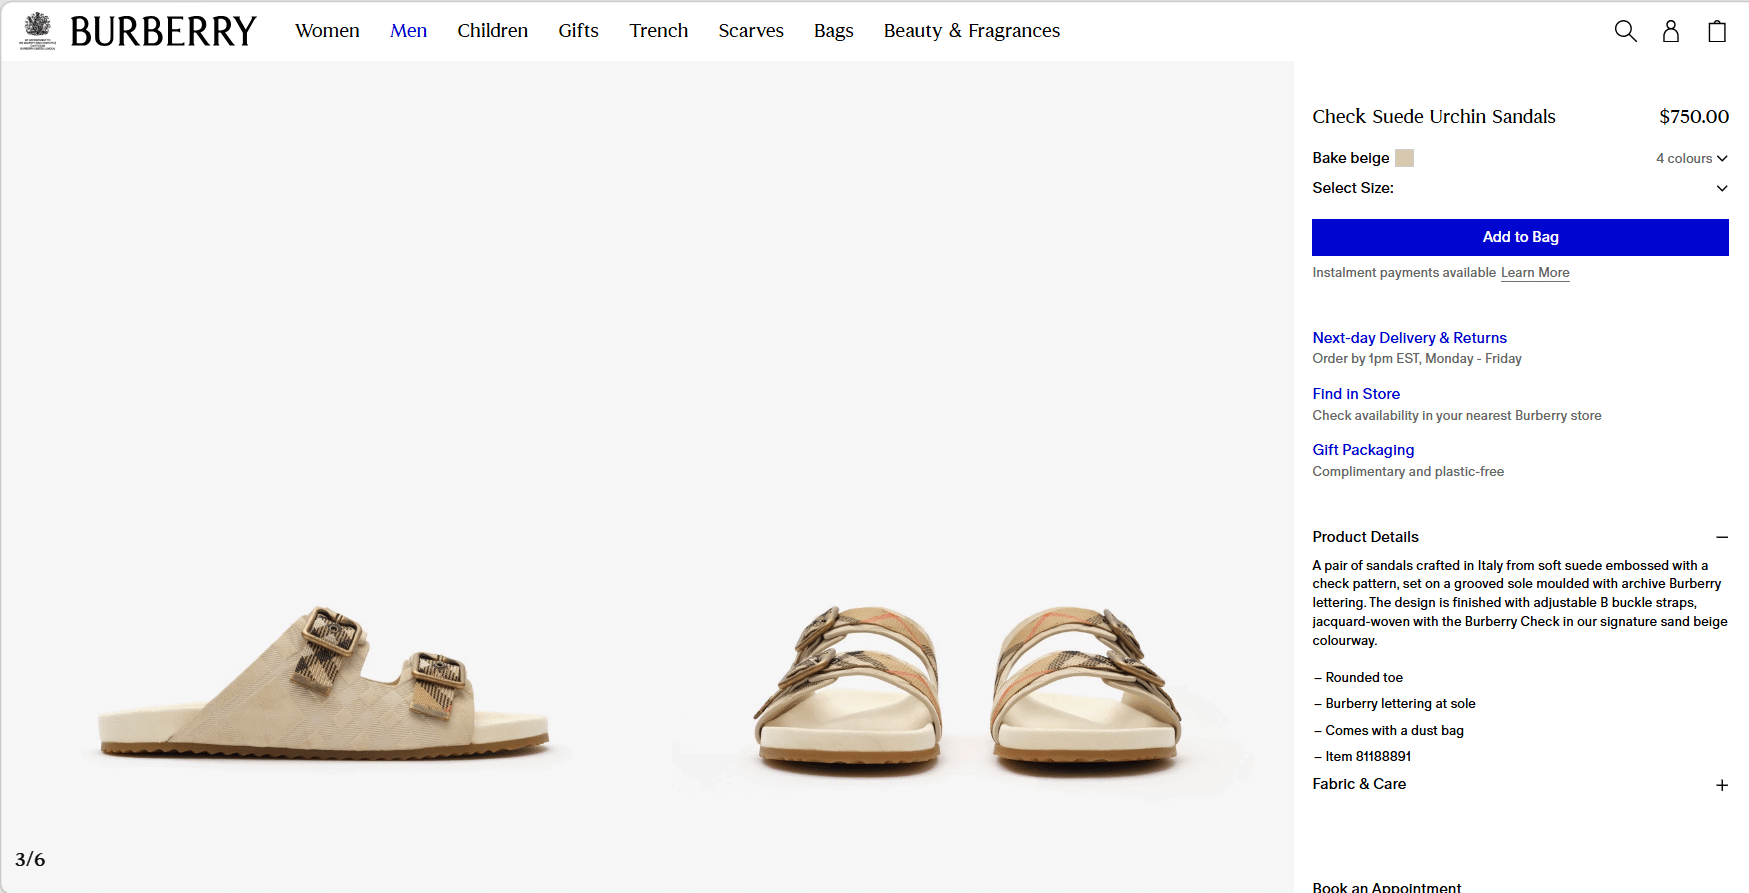Go to the Children section

492,31
